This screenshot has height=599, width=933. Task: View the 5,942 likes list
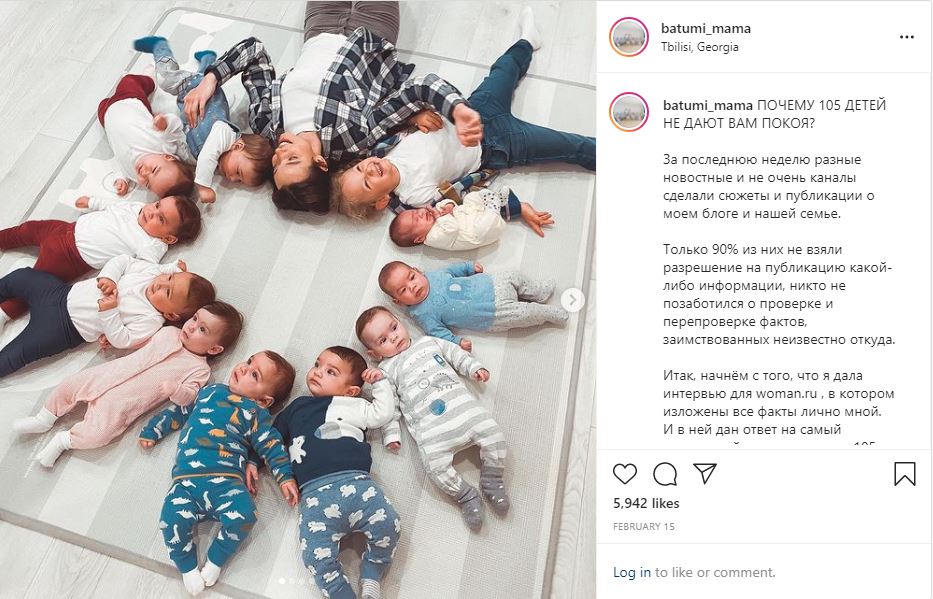click(646, 503)
